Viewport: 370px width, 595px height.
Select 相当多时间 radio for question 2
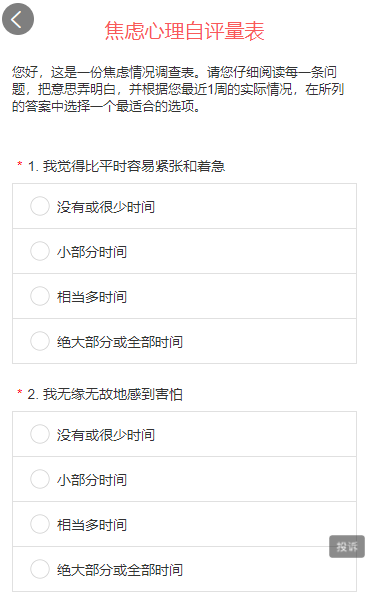point(40,524)
